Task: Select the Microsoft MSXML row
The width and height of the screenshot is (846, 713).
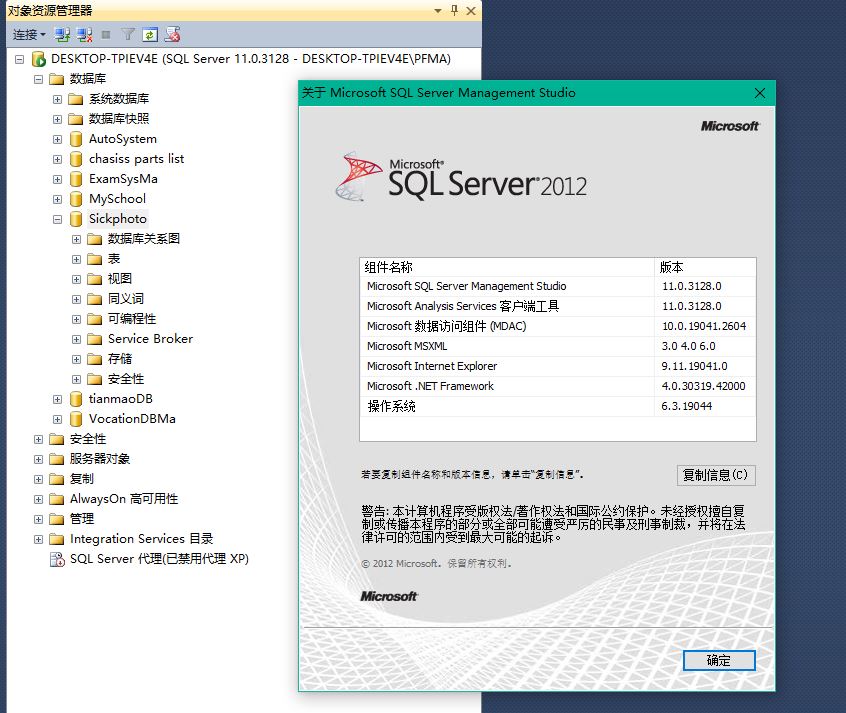Action: pyautogui.click(x=558, y=346)
